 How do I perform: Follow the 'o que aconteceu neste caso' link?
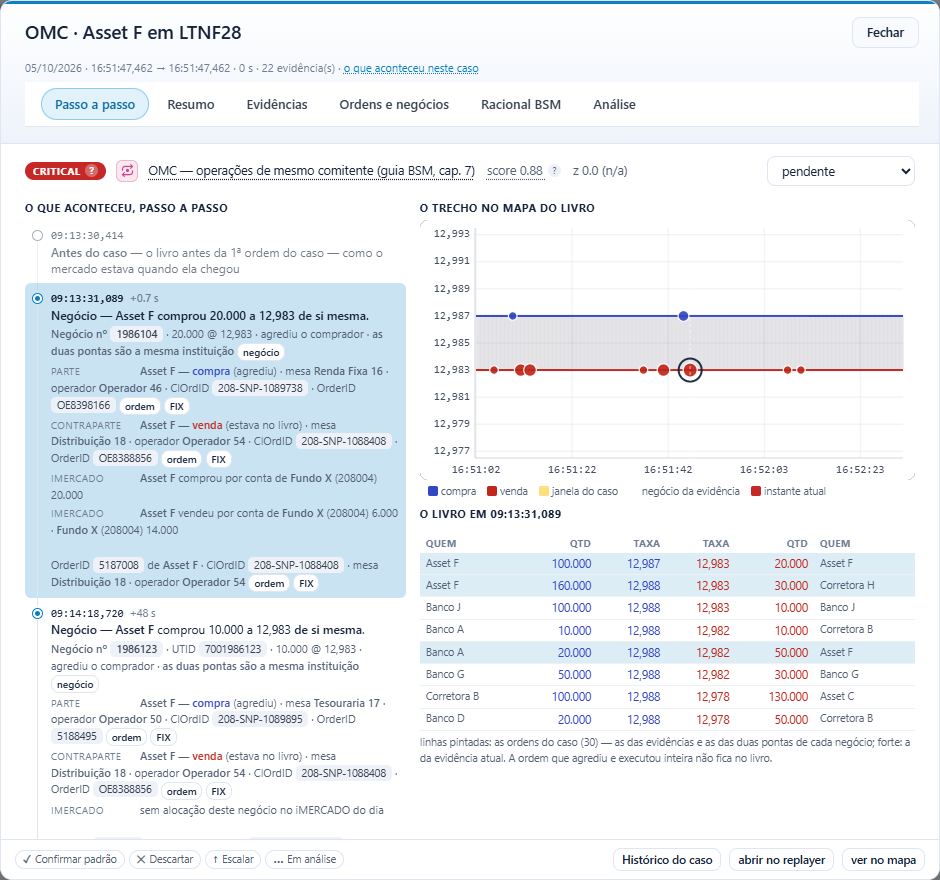point(411,68)
